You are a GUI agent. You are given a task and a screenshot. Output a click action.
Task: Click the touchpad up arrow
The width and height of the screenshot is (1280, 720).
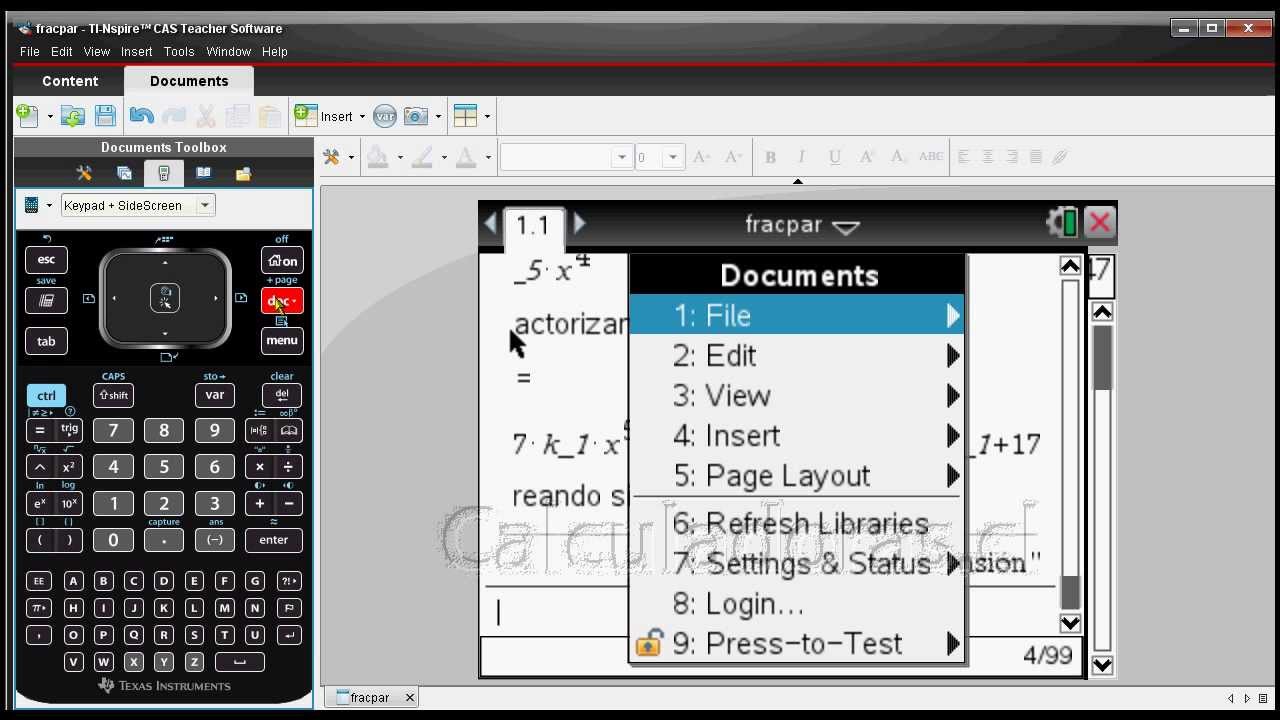tap(165, 262)
